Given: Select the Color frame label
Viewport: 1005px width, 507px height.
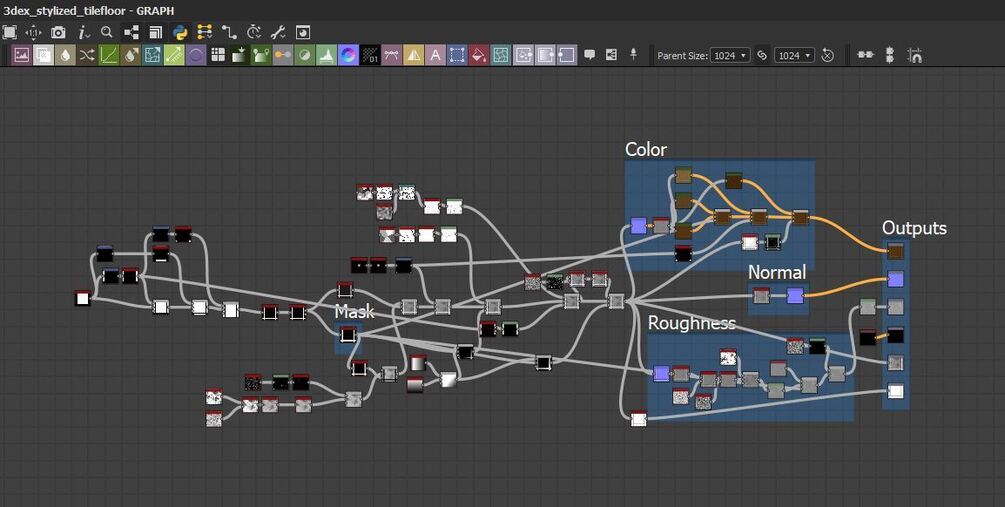Looking at the screenshot, I should point(646,149).
